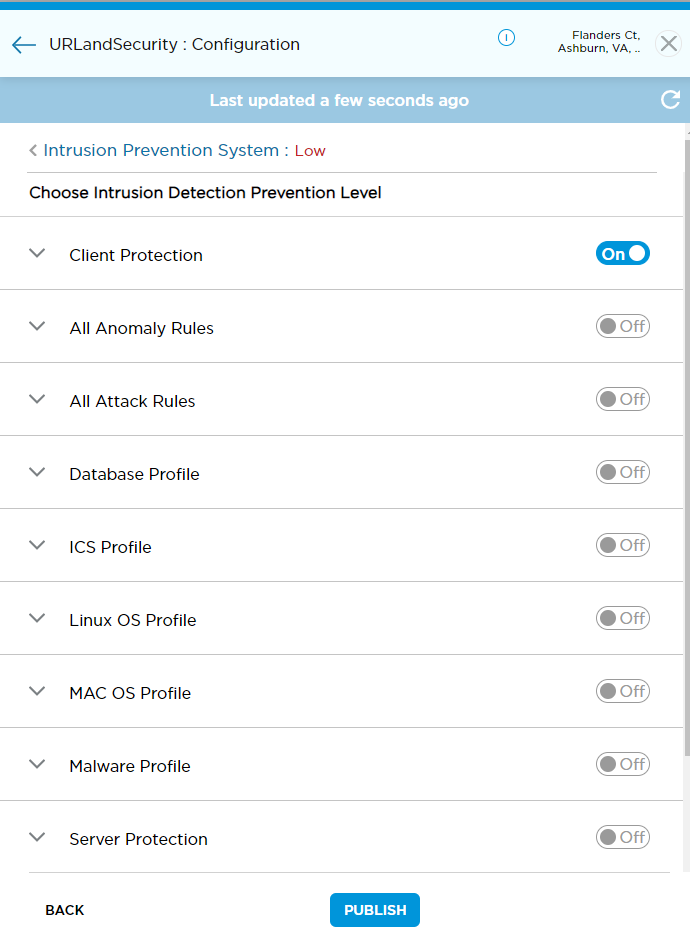Turn off Client Protection
Viewport: 690px width, 952px height.
tap(622, 253)
